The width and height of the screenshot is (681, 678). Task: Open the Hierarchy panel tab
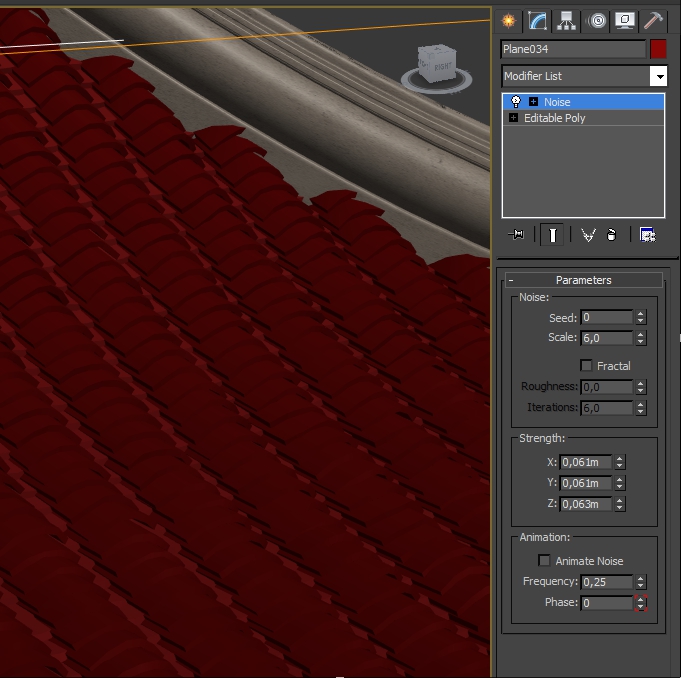[x=566, y=20]
